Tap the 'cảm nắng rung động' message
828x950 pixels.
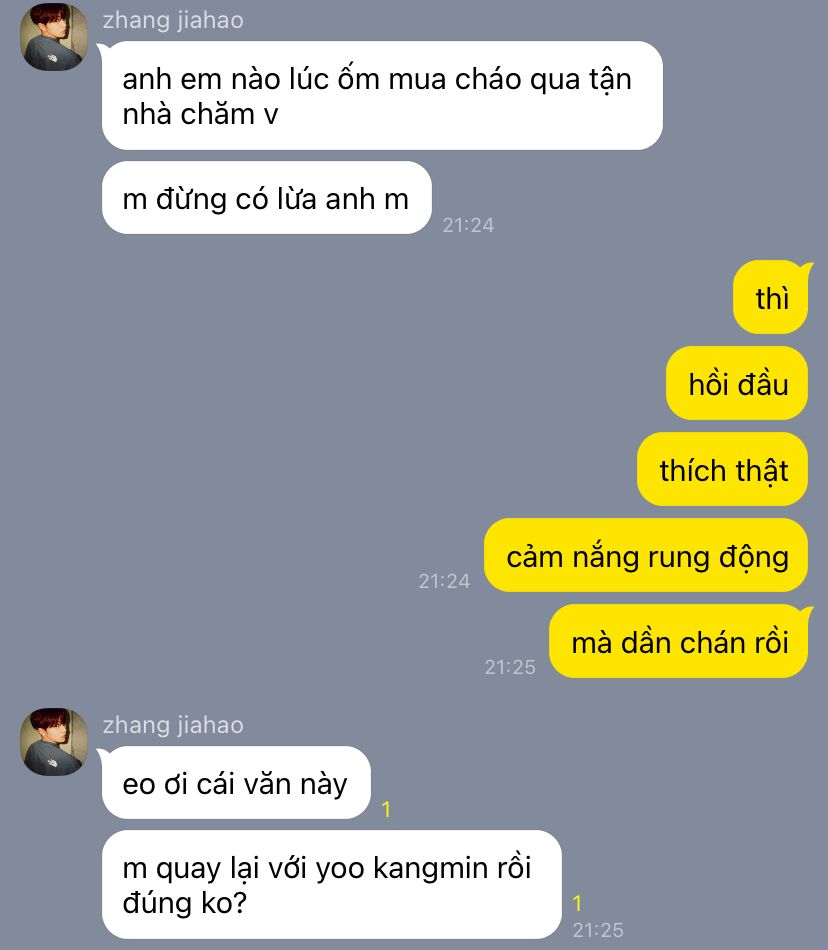click(646, 556)
